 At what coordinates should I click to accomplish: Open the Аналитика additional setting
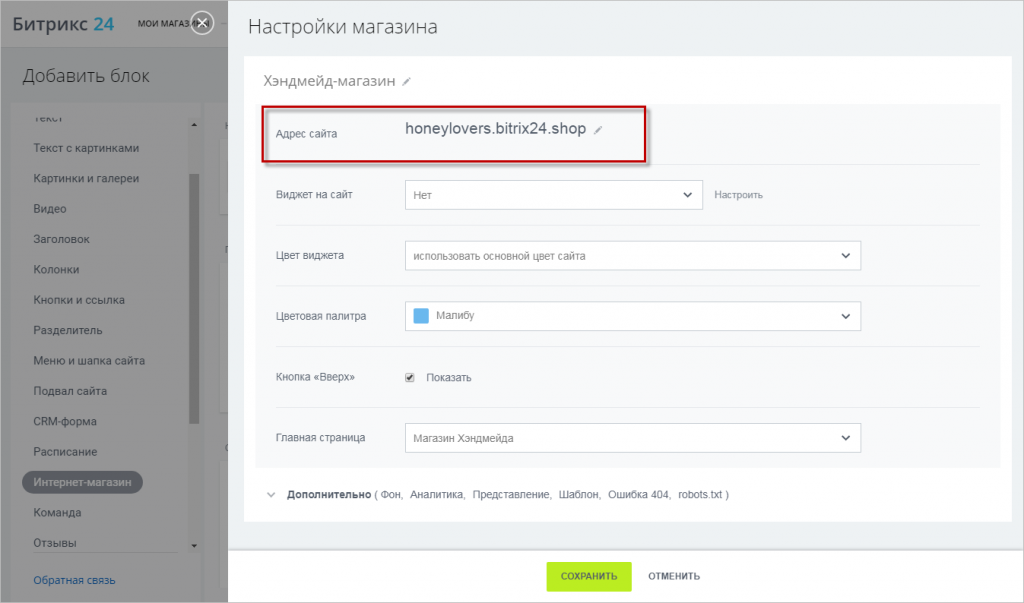436,495
